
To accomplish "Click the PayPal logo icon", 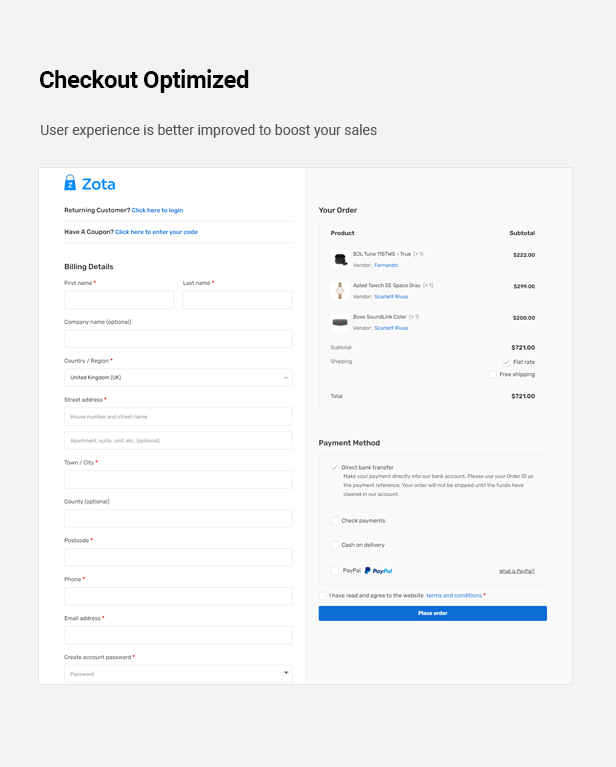I will click(379, 571).
